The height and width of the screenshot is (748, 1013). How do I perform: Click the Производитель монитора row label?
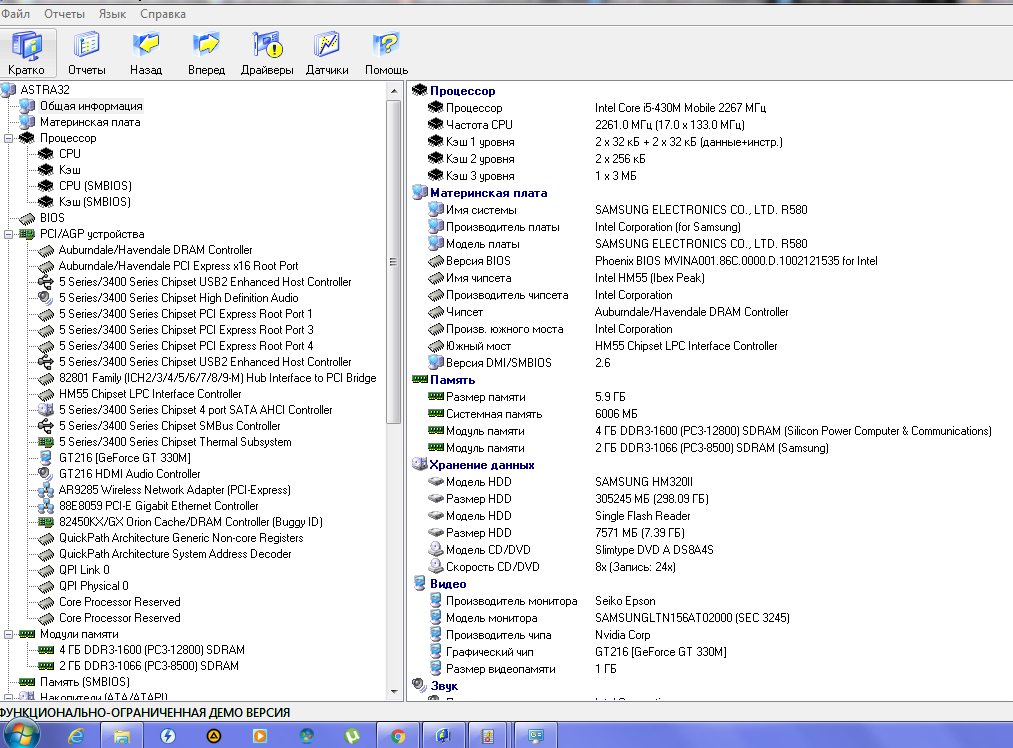511,601
